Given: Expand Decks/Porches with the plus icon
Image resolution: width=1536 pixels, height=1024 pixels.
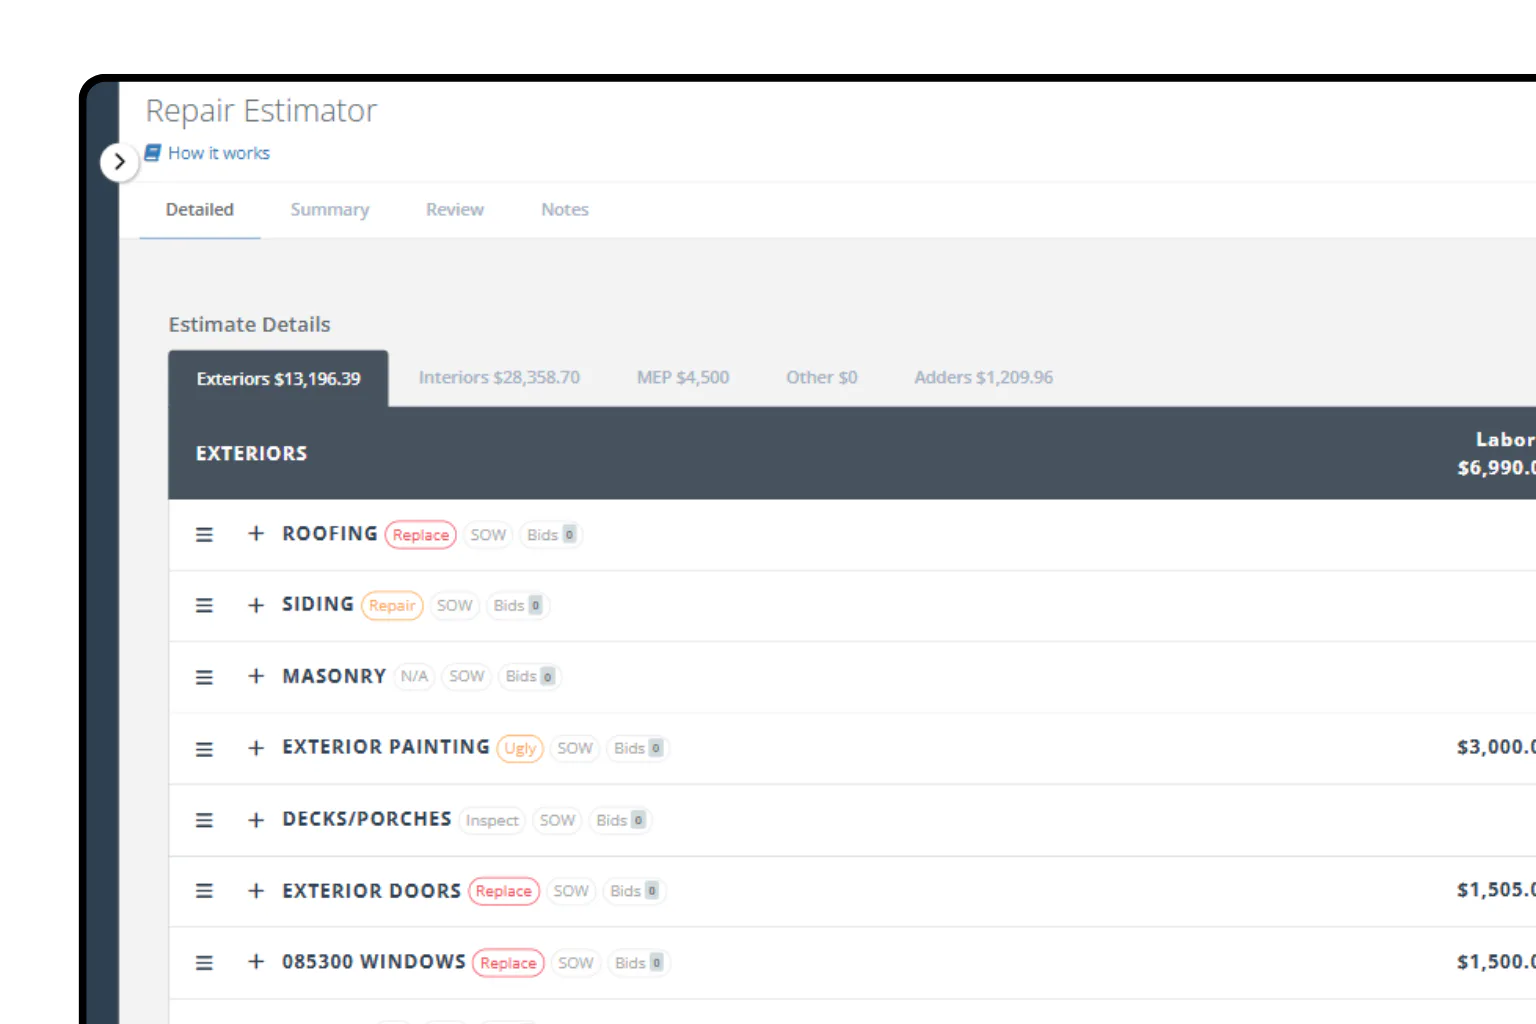Looking at the screenshot, I should coord(256,820).
